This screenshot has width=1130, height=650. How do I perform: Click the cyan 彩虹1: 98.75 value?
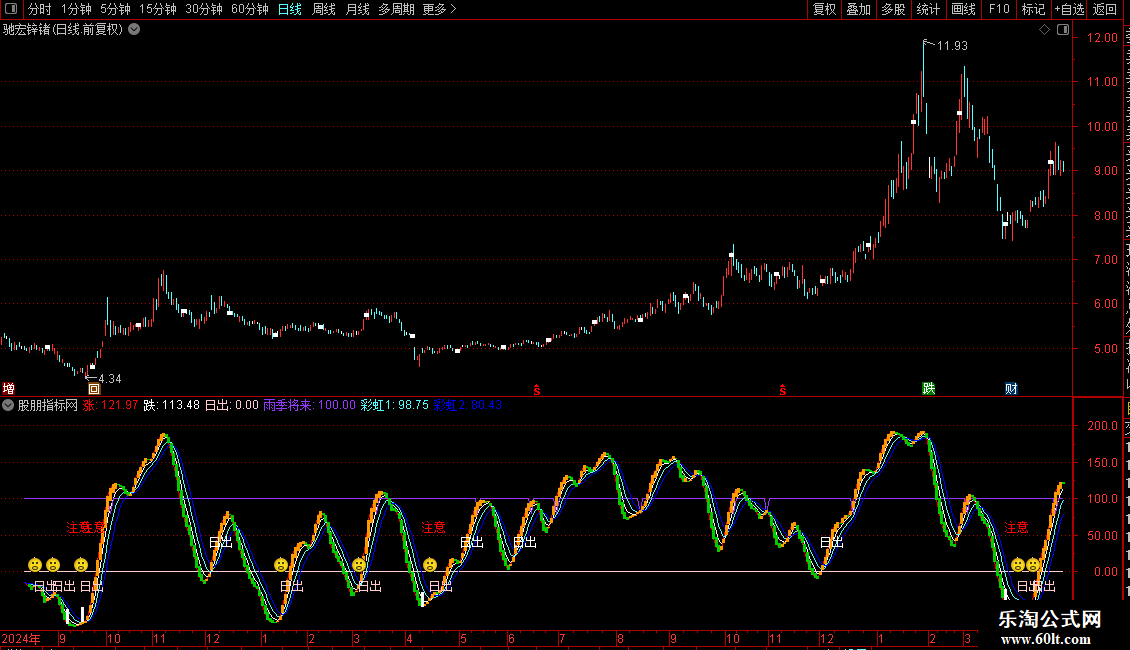pos(394,406)
